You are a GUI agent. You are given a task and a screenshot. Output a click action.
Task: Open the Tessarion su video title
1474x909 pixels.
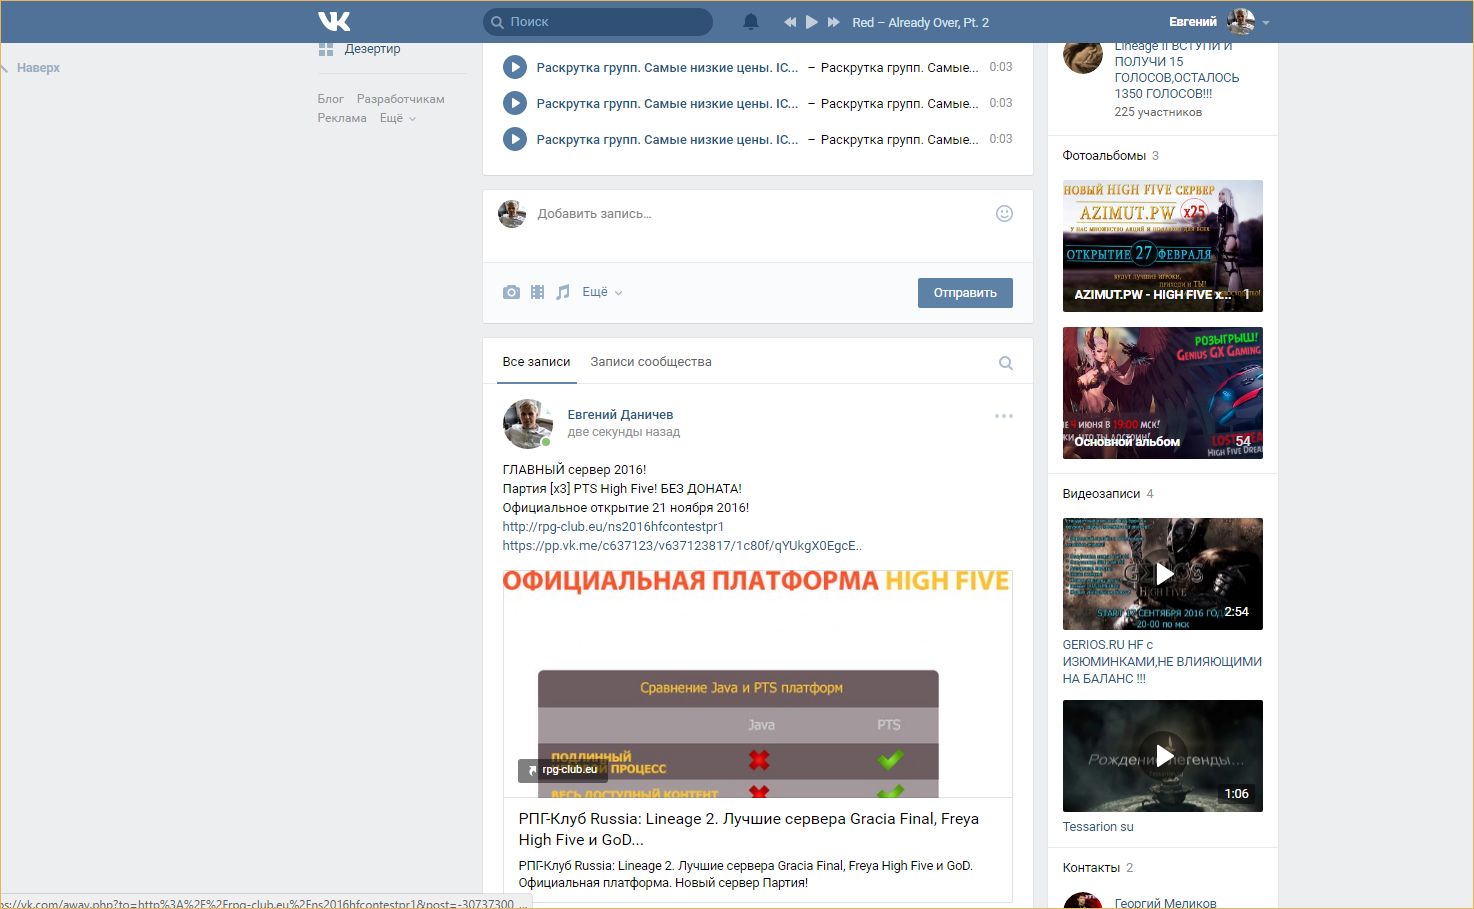[1098, 827]
